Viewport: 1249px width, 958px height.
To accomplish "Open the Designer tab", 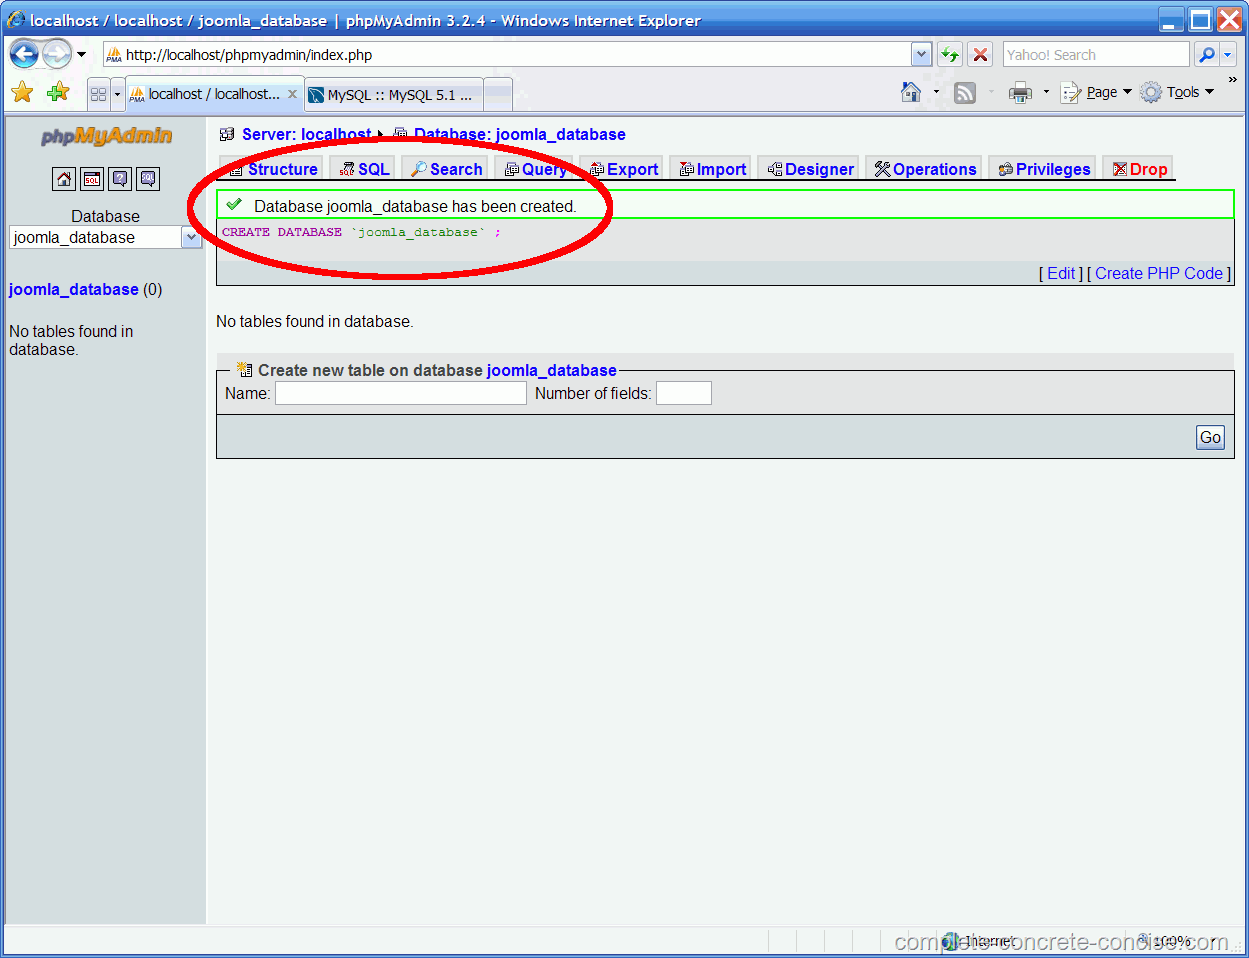I will pyautogui.click(x=810, y=169).
